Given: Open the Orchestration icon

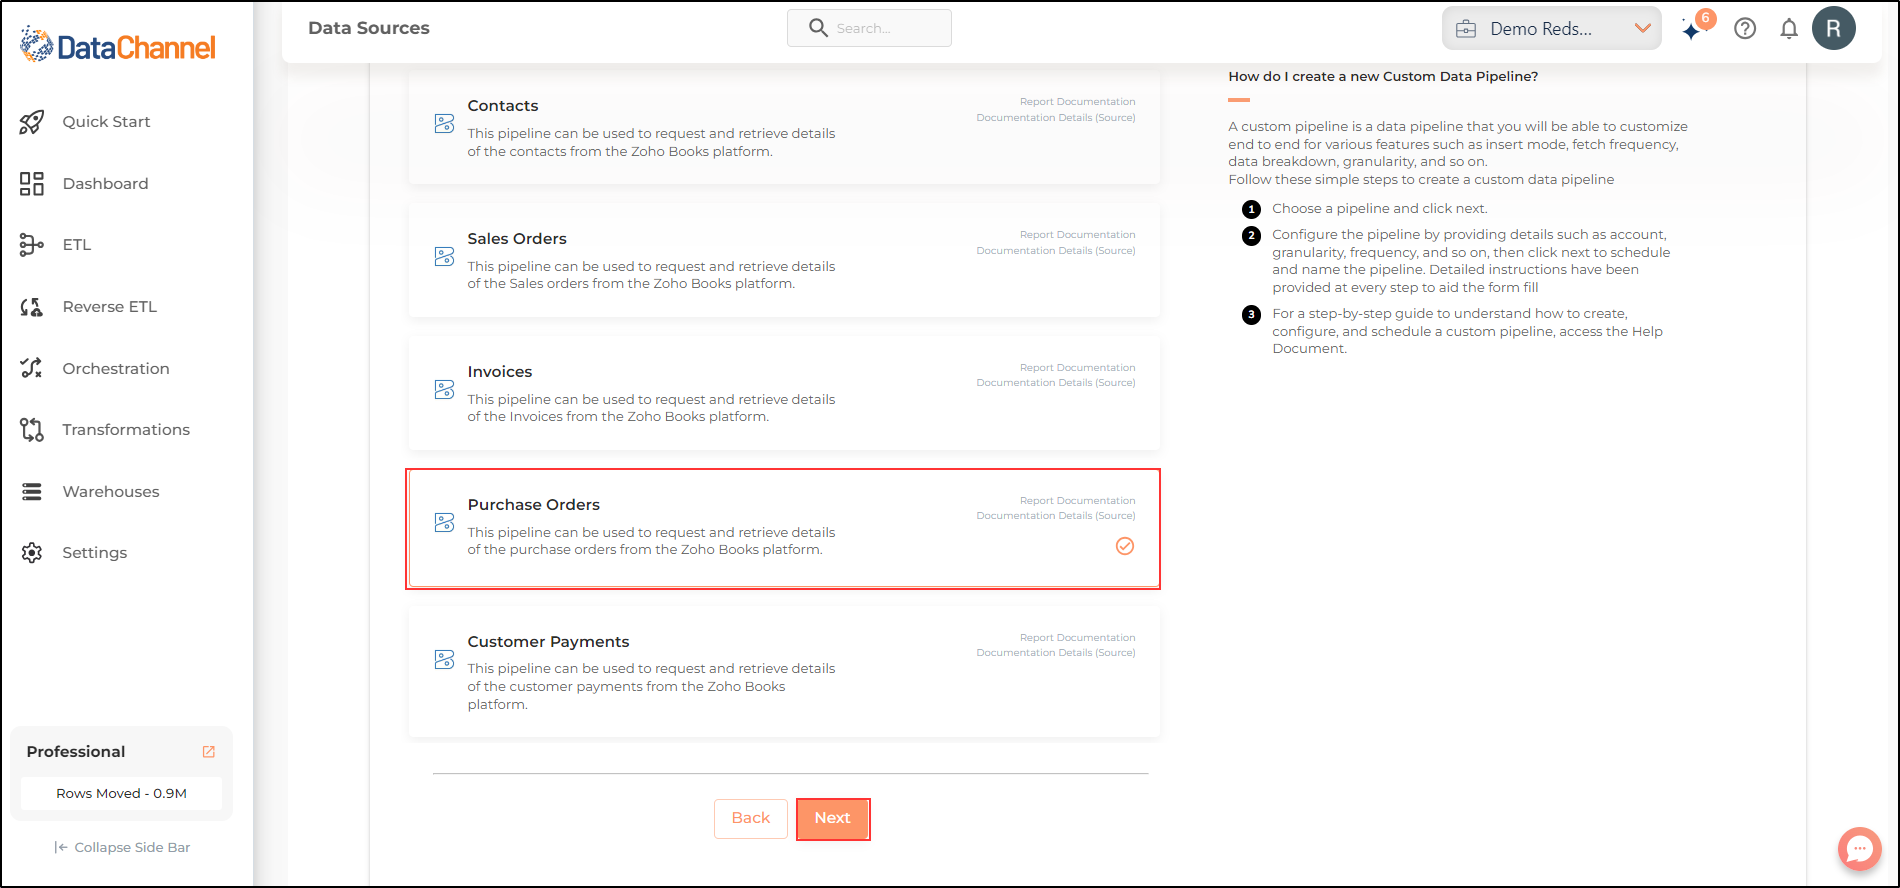Looking at the screenshot, I should click(x=32, y=368).
